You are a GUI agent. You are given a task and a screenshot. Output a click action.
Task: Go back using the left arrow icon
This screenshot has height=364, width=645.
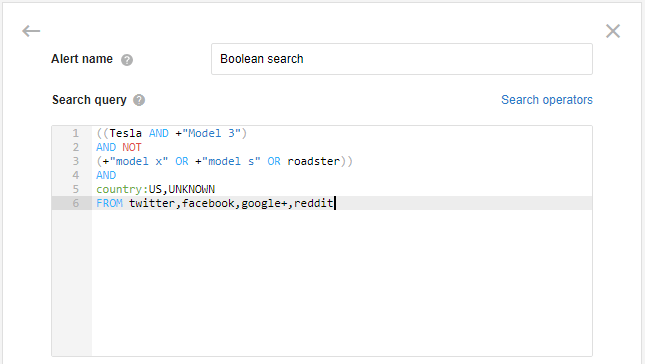(x=31, y=31)
